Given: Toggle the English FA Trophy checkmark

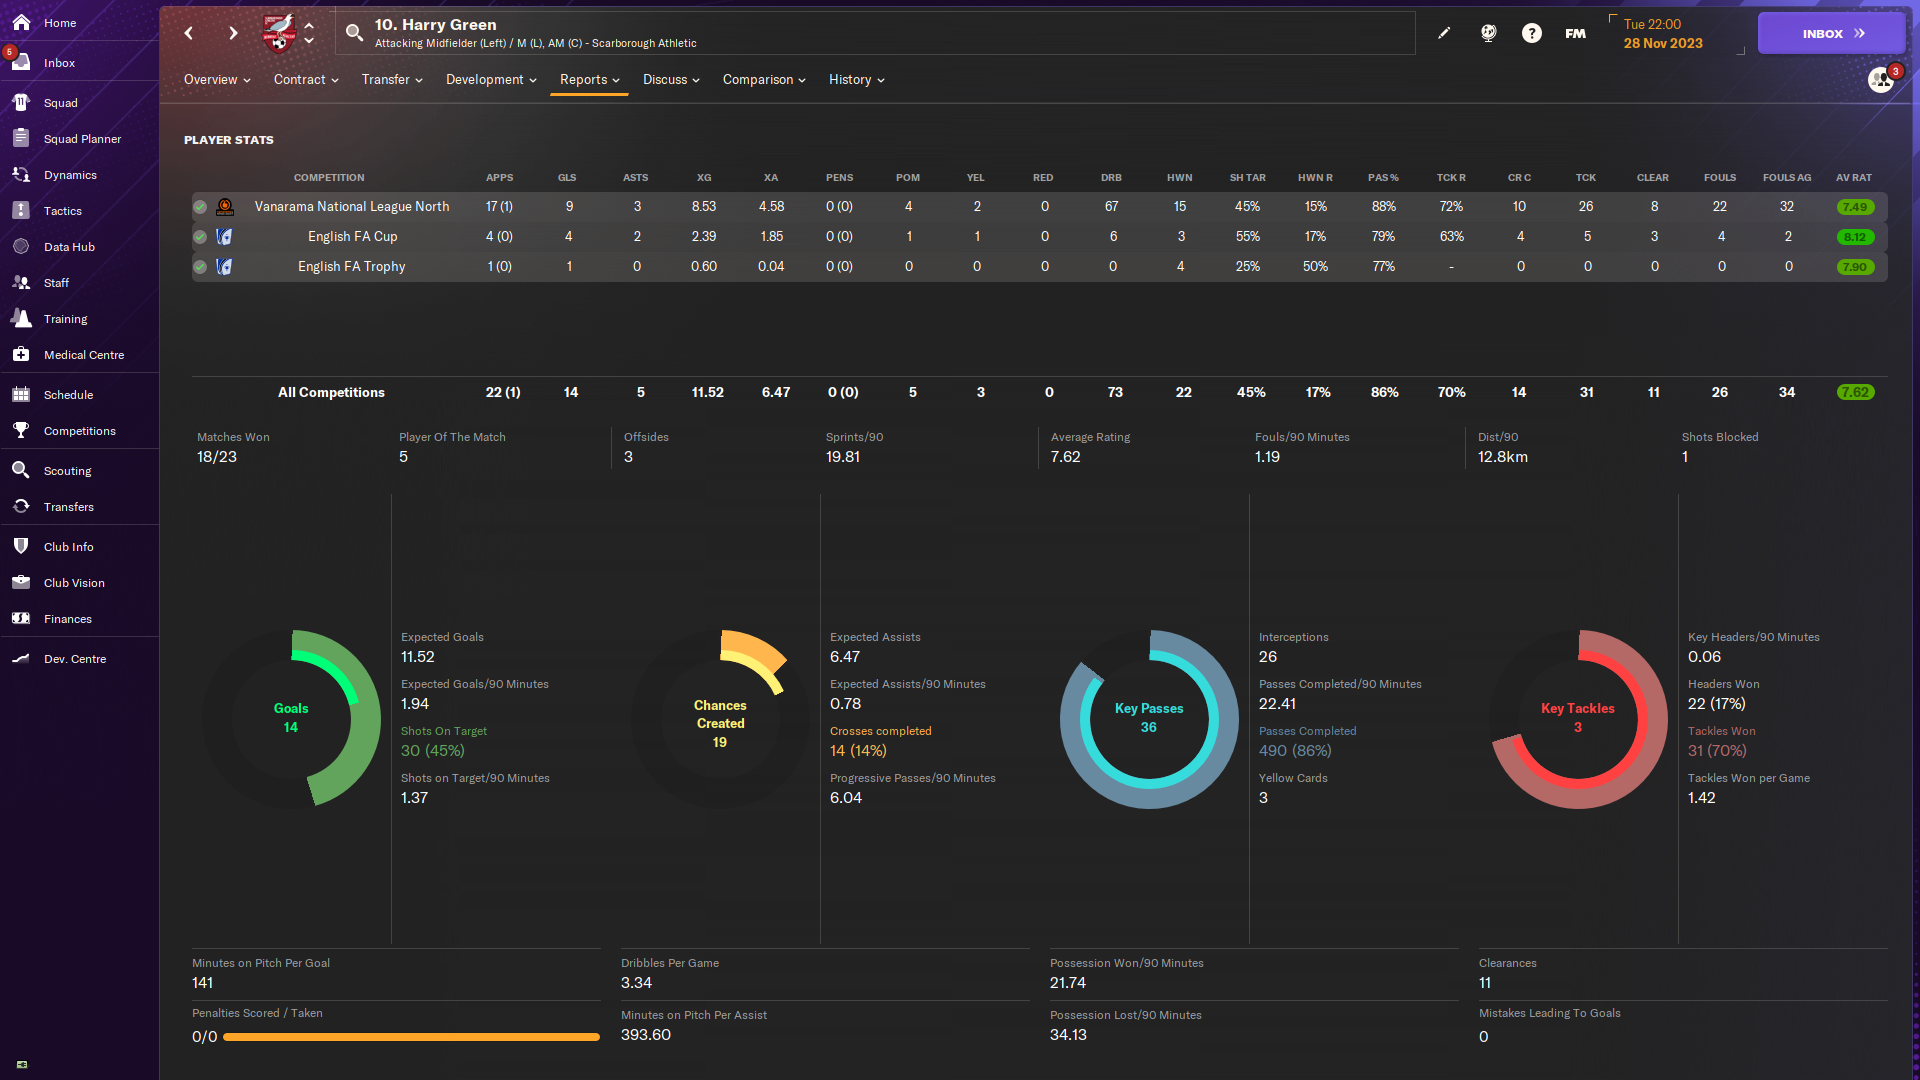Looking at the screenshot, I should coord(200,267).
